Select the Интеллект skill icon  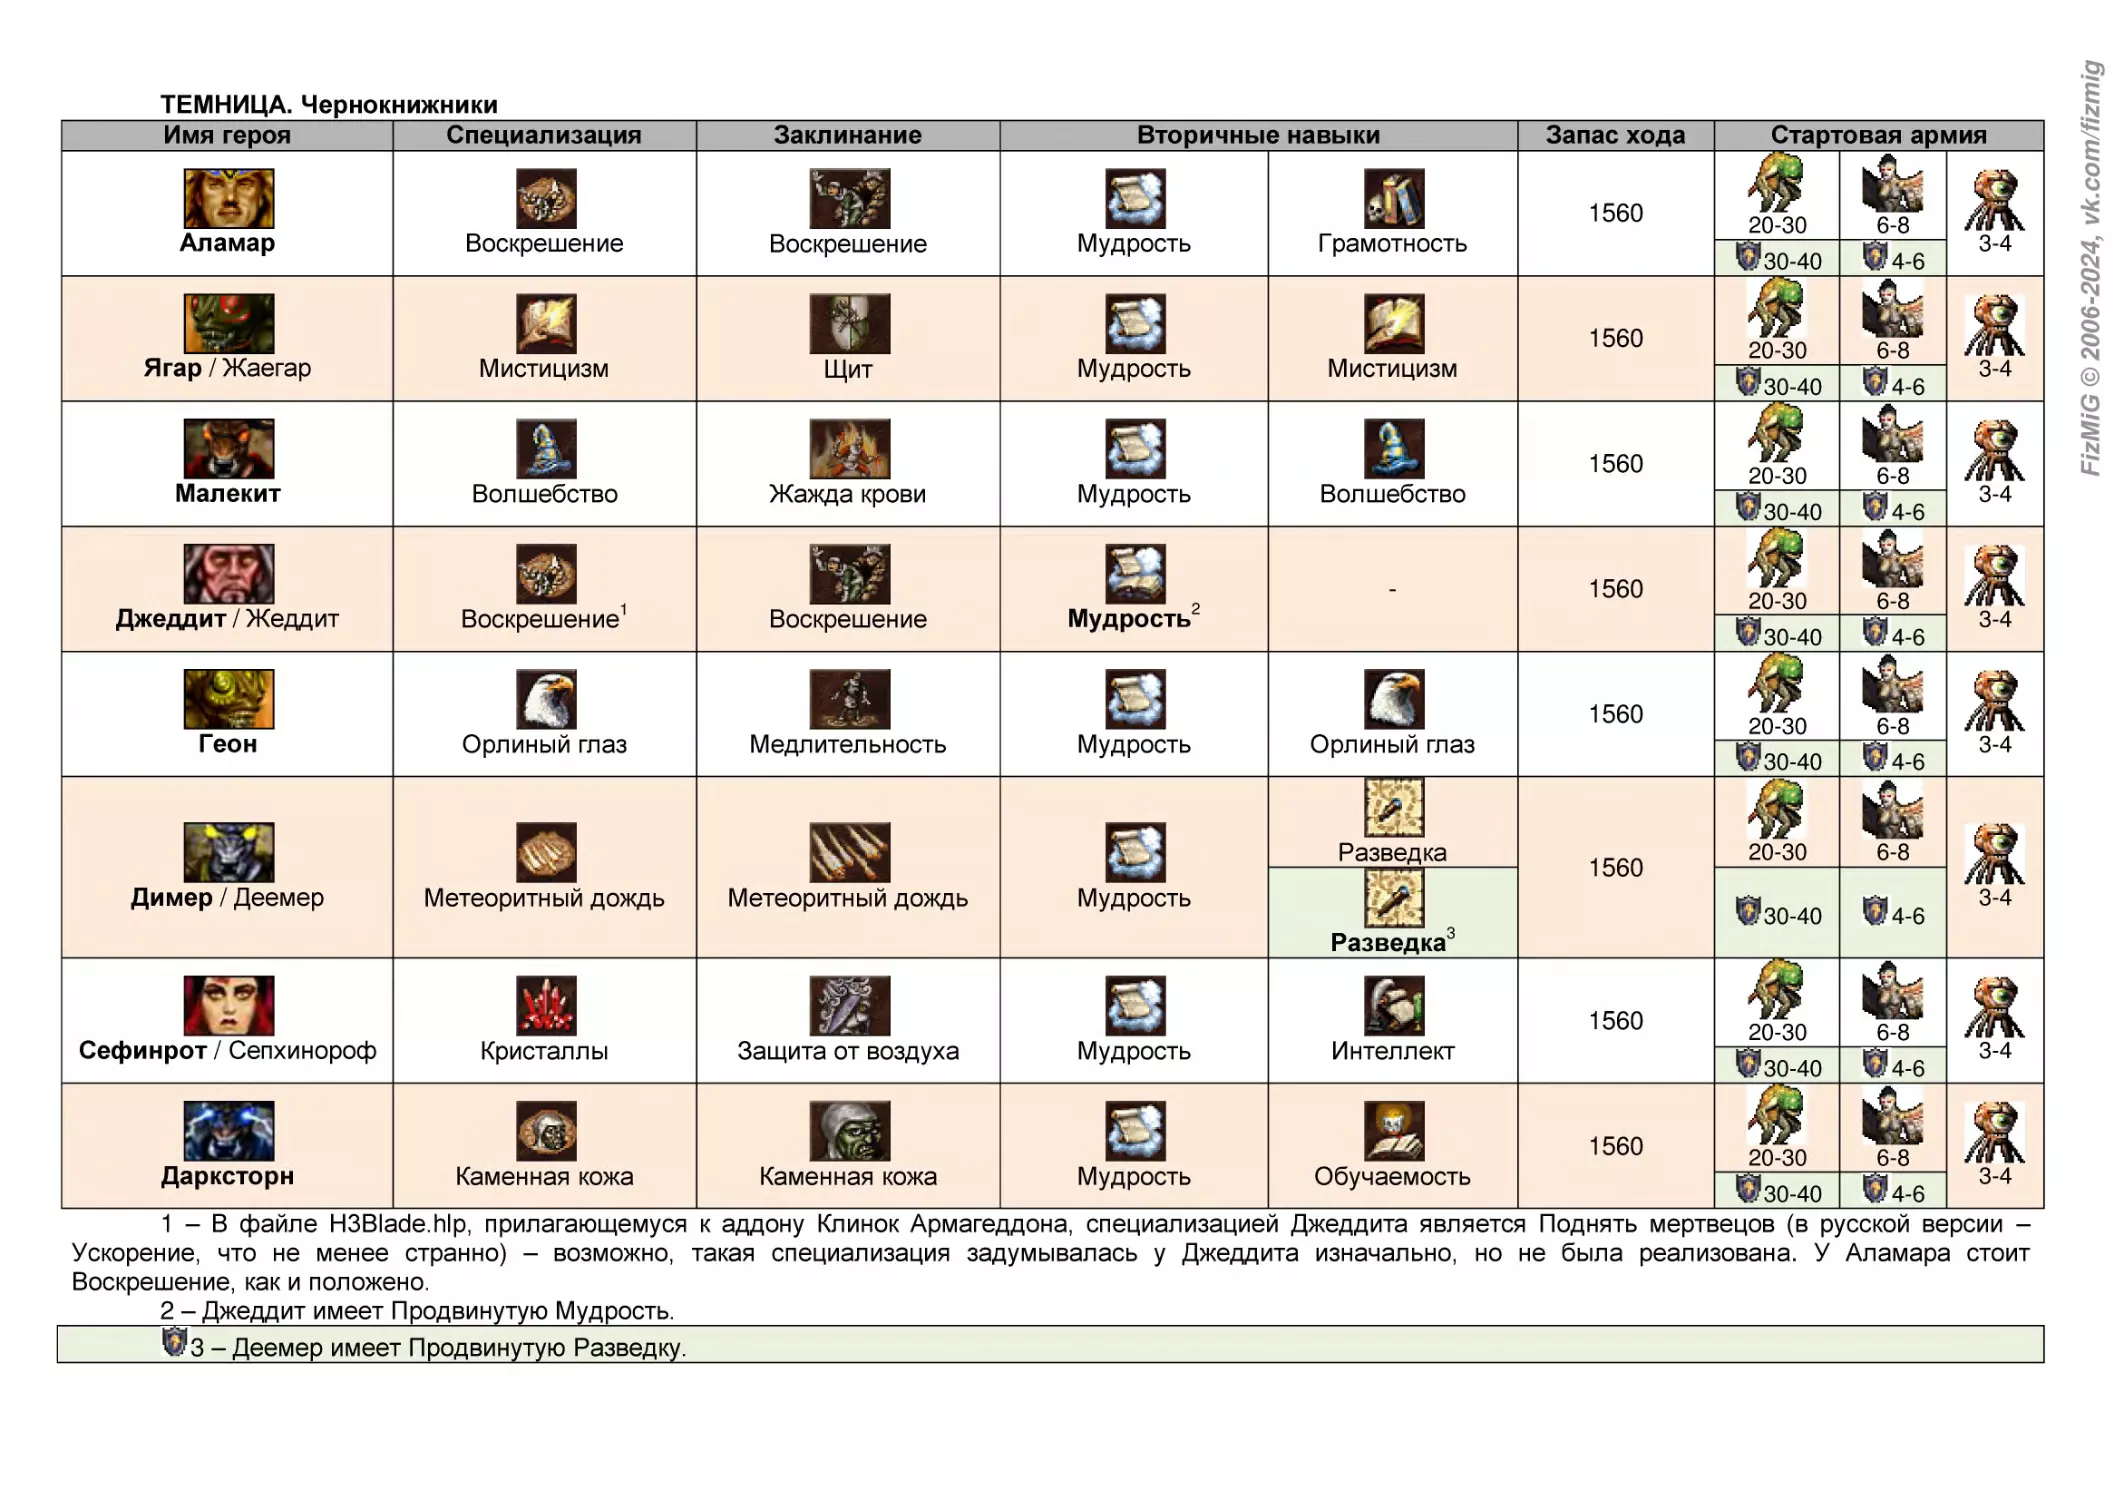pyautogui.click(x=1394, y=1006)
